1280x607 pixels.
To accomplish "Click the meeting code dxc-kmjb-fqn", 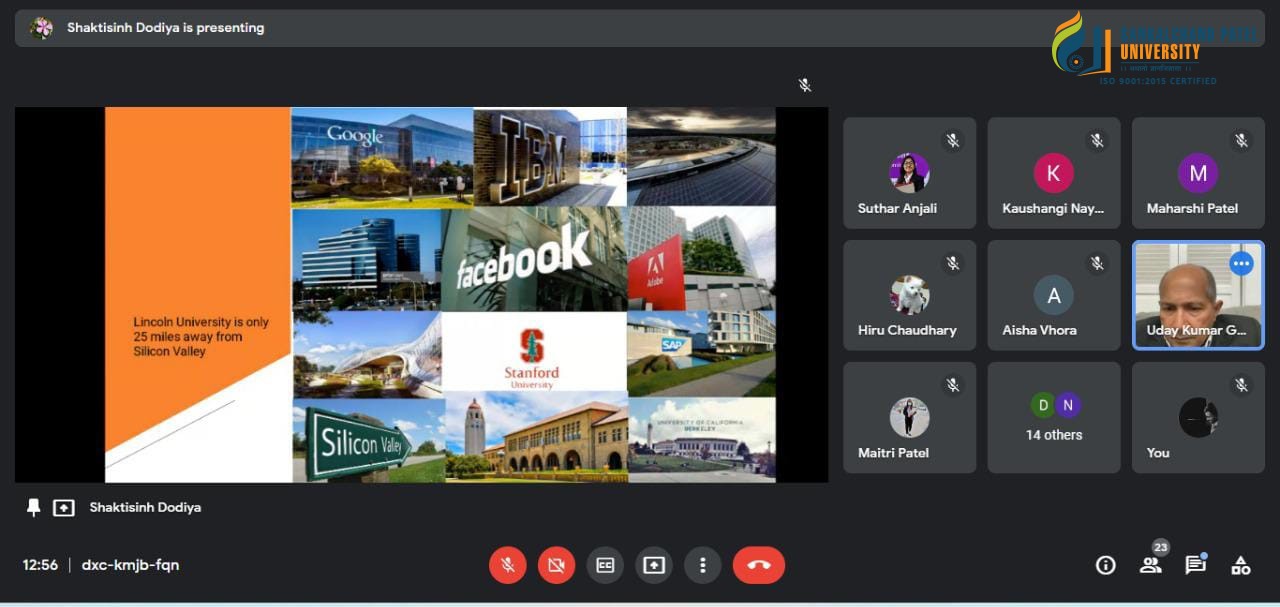I will click(130, 565).
